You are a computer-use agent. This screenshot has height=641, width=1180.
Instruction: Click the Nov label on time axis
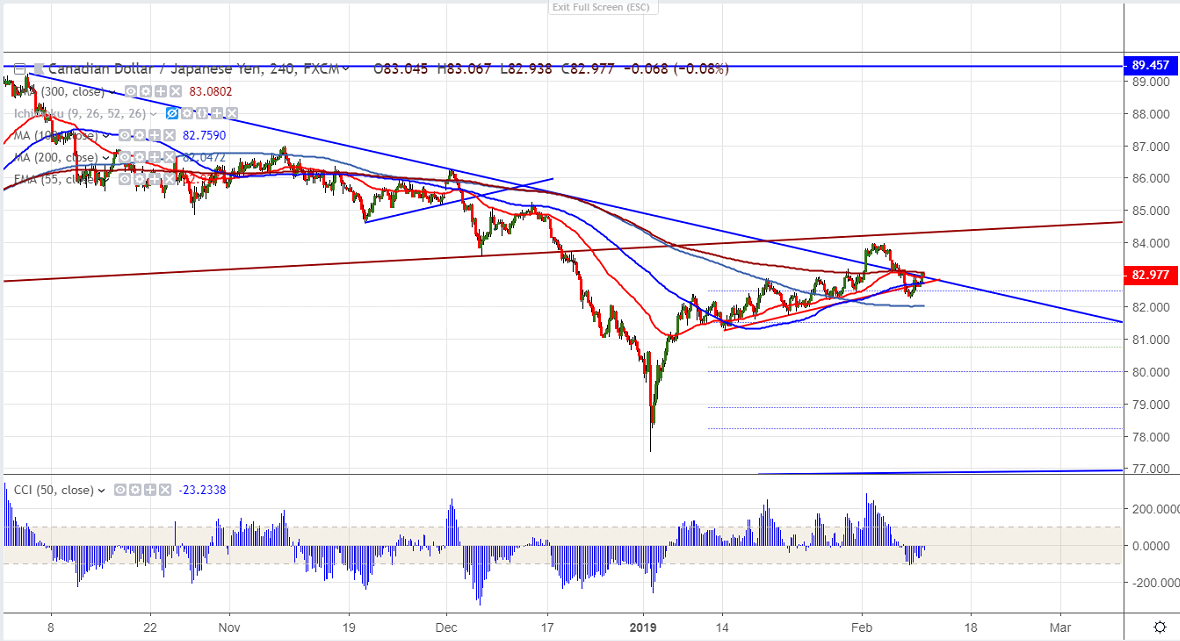click(x=230, y=627)
